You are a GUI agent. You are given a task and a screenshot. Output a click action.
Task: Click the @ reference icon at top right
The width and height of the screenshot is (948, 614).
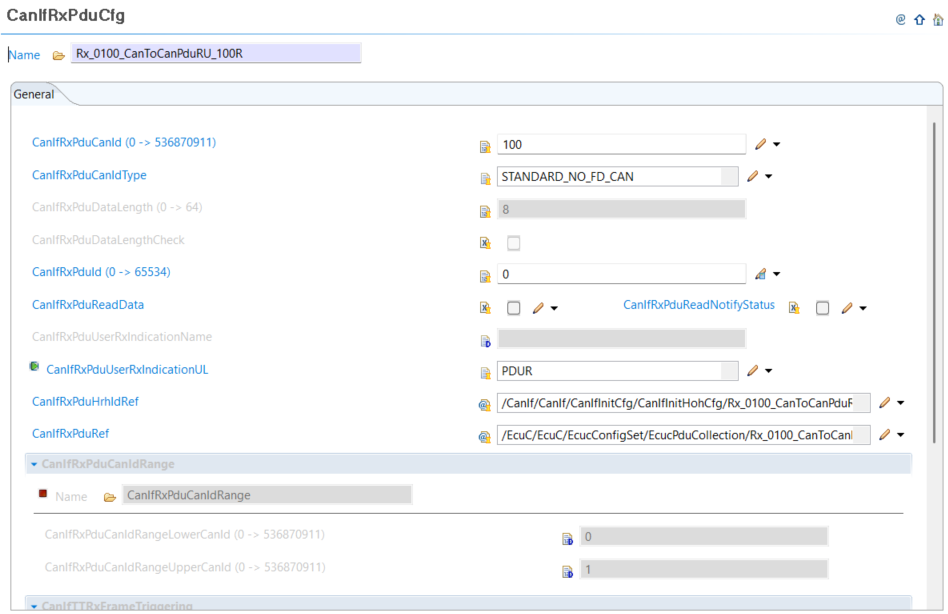coord(900,19)
